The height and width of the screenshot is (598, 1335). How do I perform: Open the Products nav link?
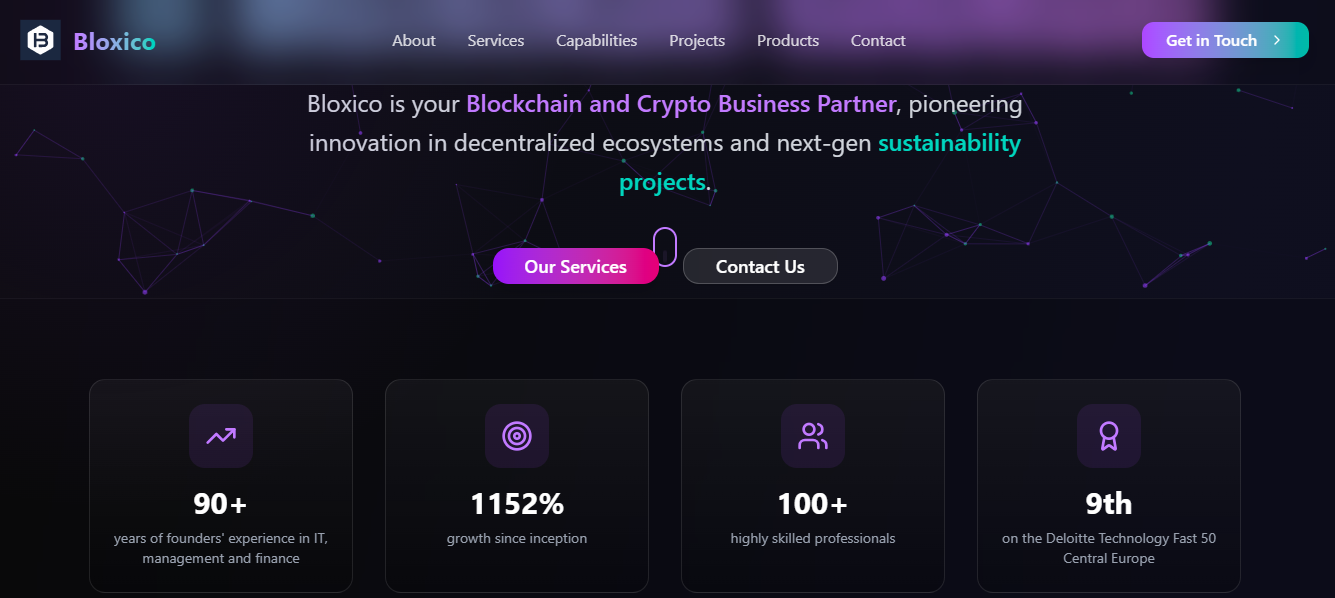tap(788, 41)
